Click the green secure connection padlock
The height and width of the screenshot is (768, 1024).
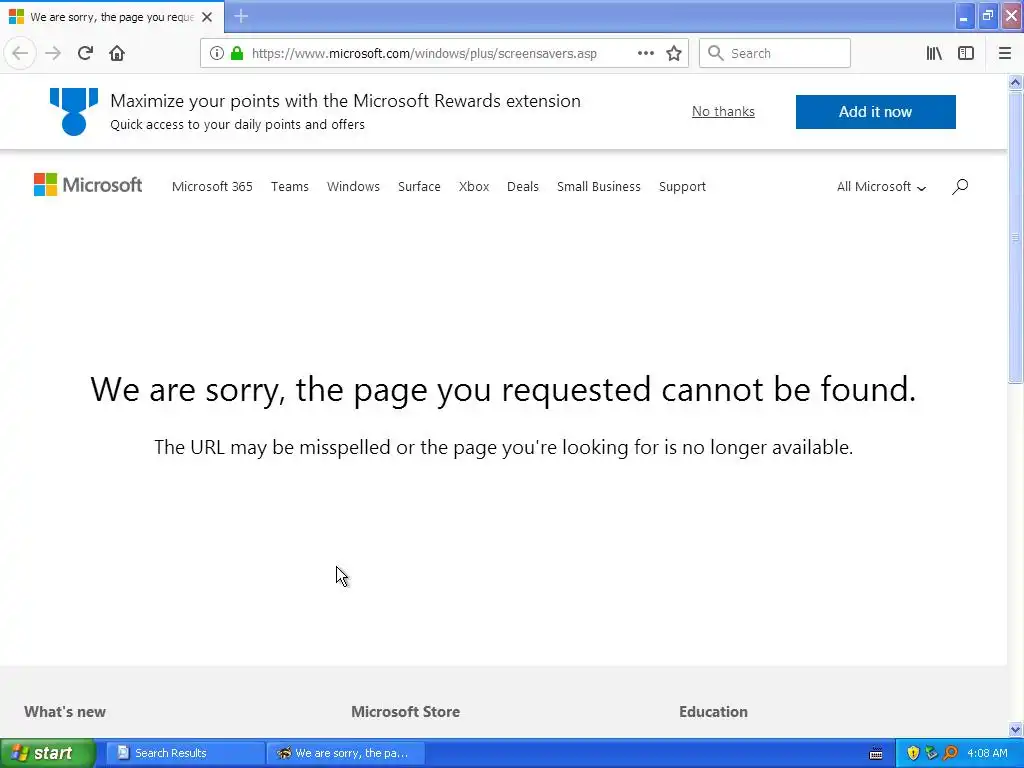click(236, 53)
